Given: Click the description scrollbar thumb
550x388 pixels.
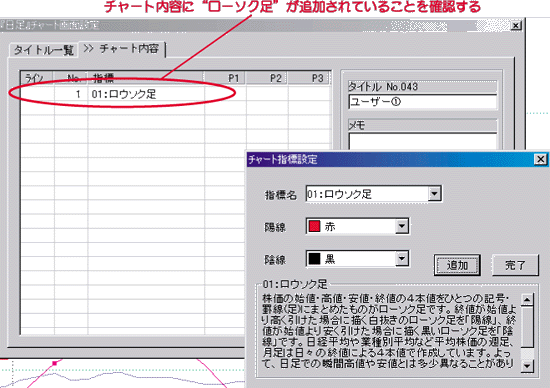Looking at the screenshot, I should click(527, 327).
